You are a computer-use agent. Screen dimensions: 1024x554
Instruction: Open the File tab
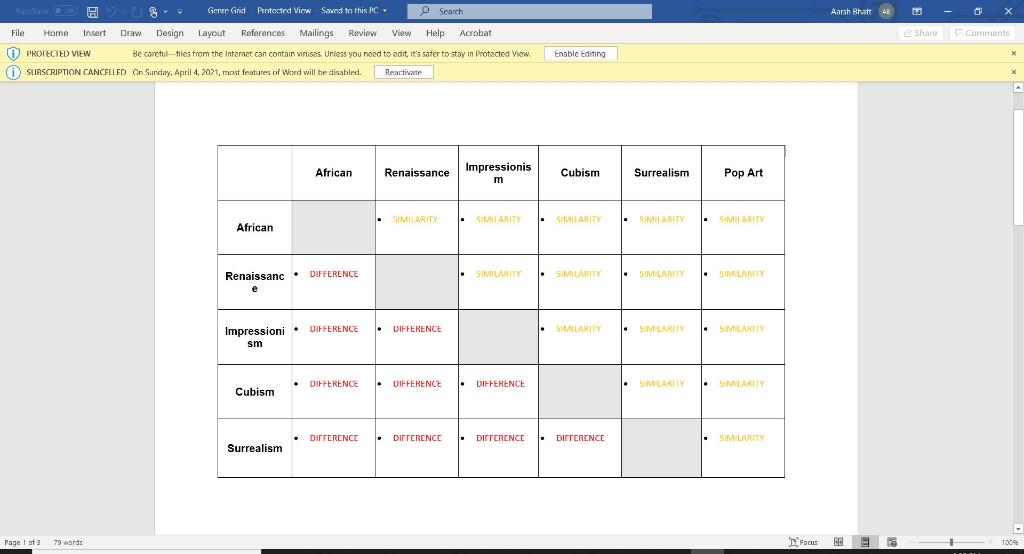tap(18, 33)
